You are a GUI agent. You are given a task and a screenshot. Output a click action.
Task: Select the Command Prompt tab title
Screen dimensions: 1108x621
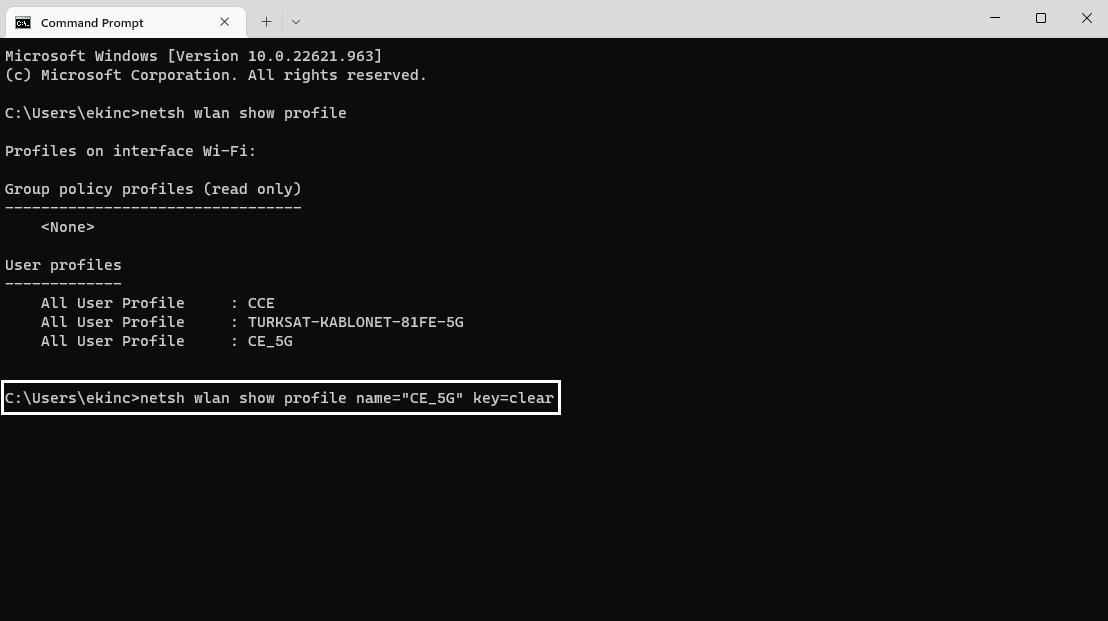coord(92,22)
